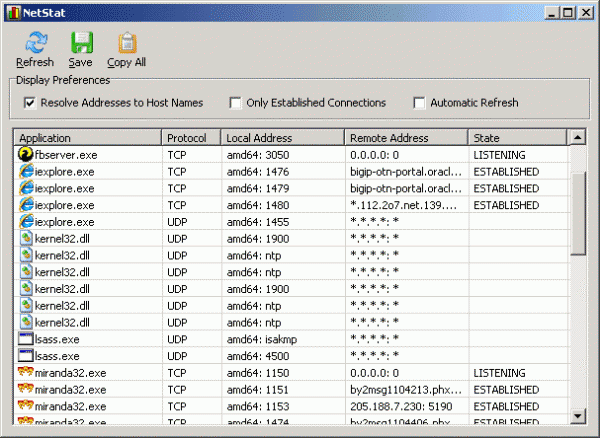Select the fbserver.exe application icon
The width and height of the screenshot is (600, 438).
[x=26, y=154]
